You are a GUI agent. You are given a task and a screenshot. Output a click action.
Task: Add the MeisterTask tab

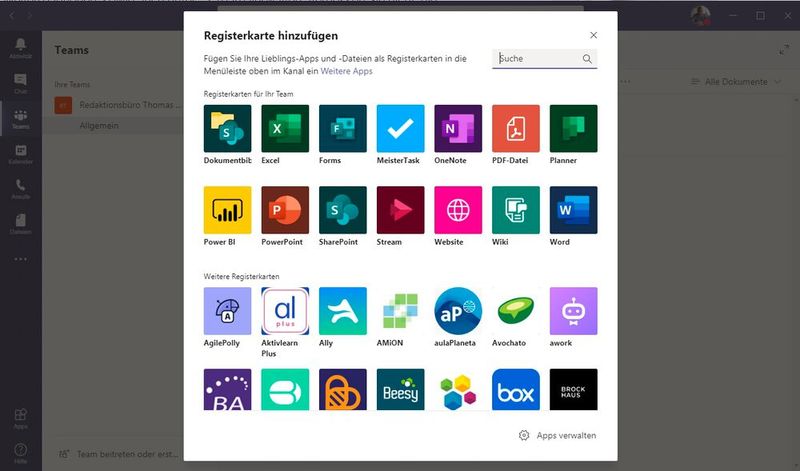400,129
